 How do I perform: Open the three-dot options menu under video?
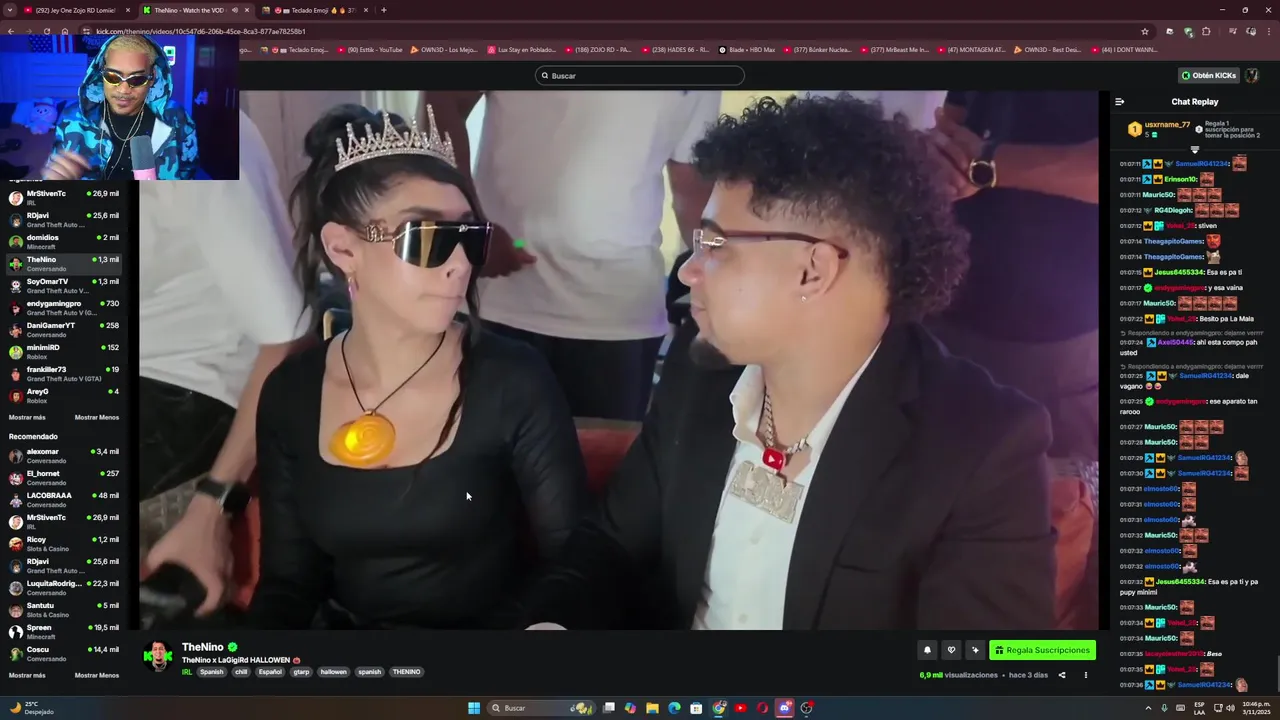pyautogui.click(x=1085, y=675)
